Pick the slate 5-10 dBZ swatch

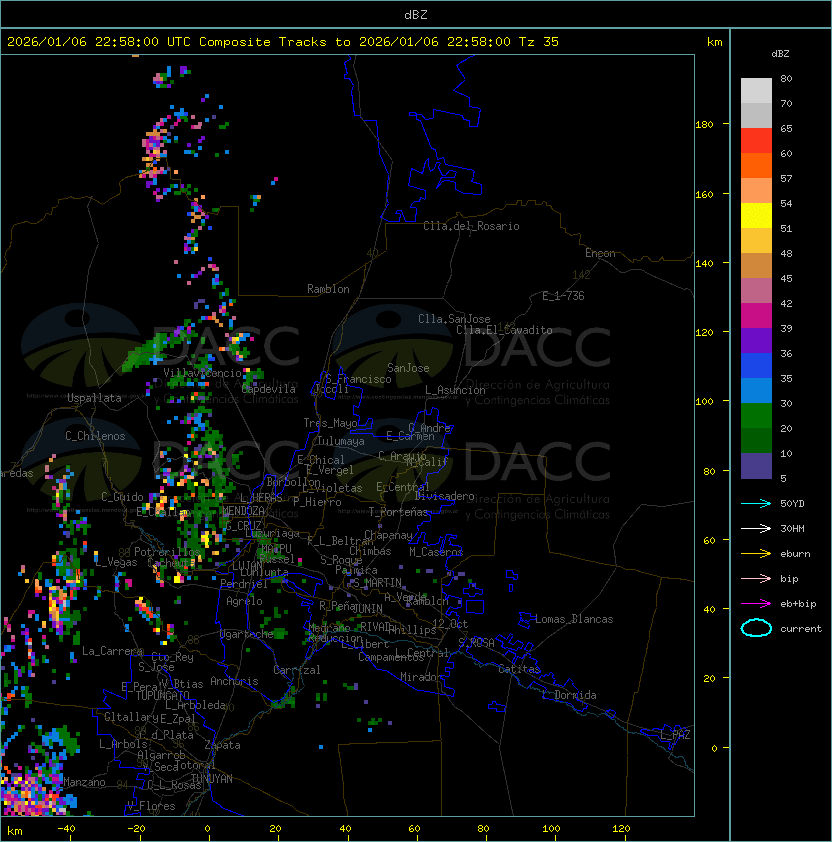[756, 466]
